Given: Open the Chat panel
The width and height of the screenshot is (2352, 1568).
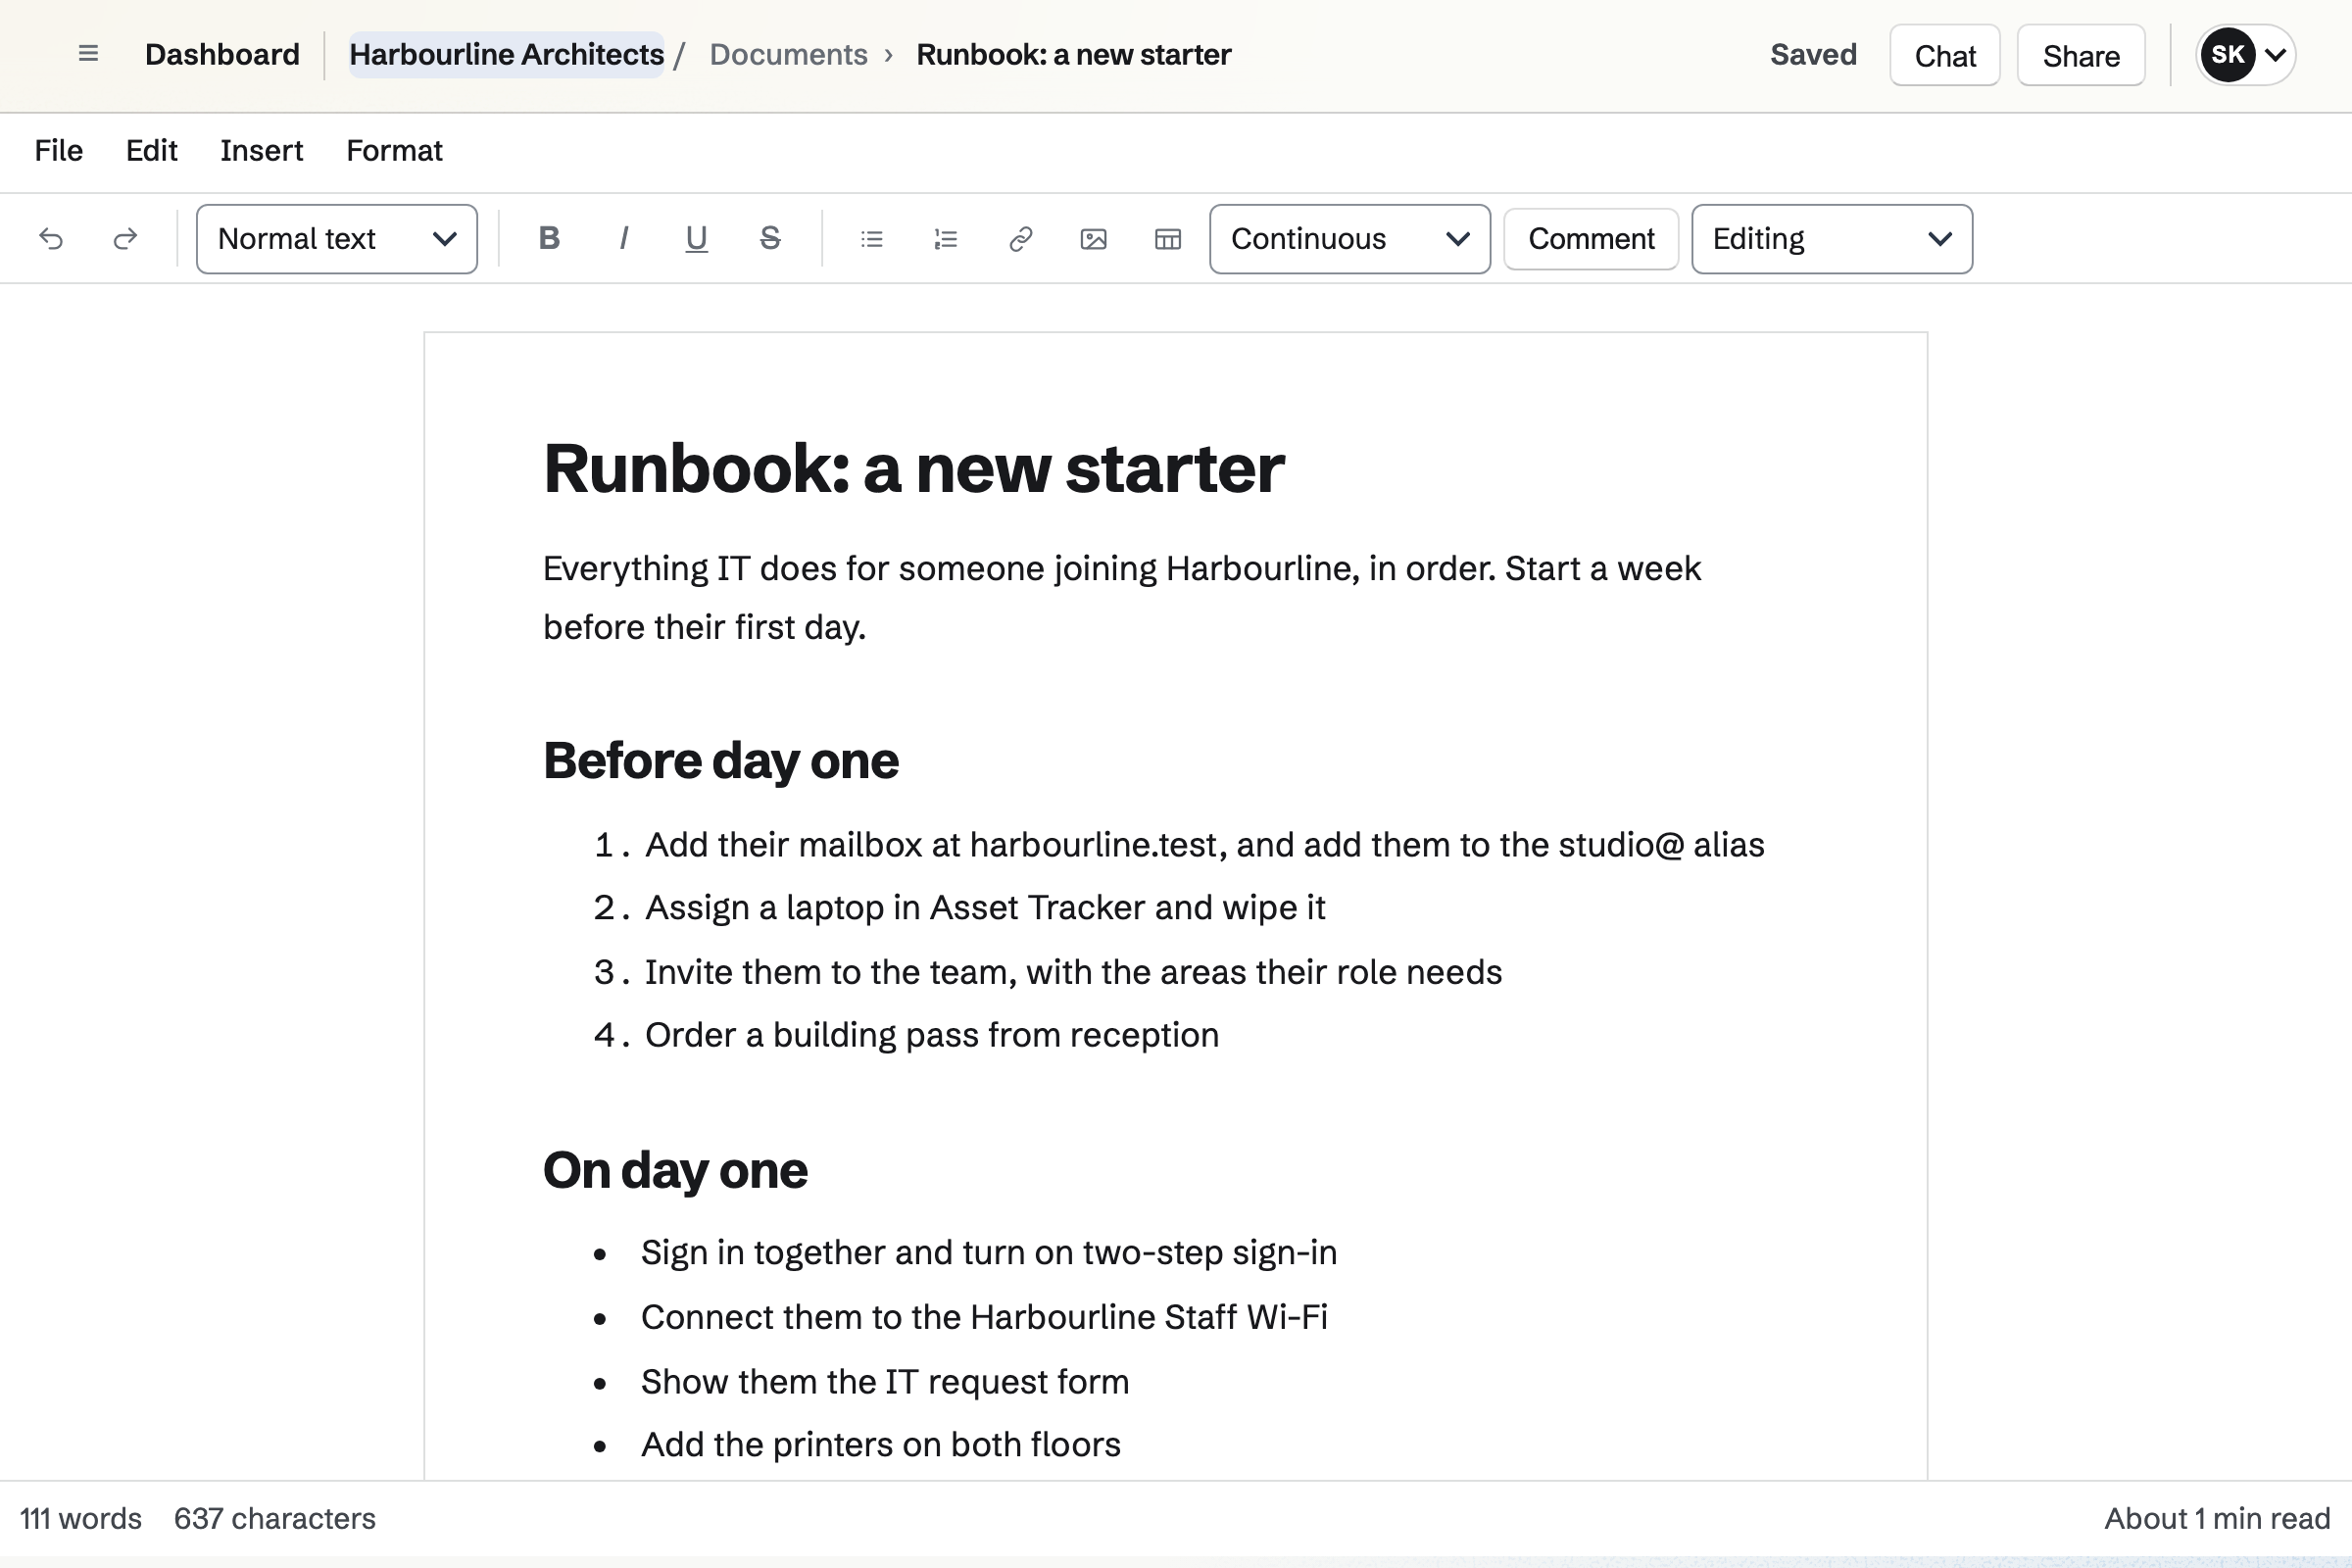Looking at the screenshot, I should (1945, 55).
